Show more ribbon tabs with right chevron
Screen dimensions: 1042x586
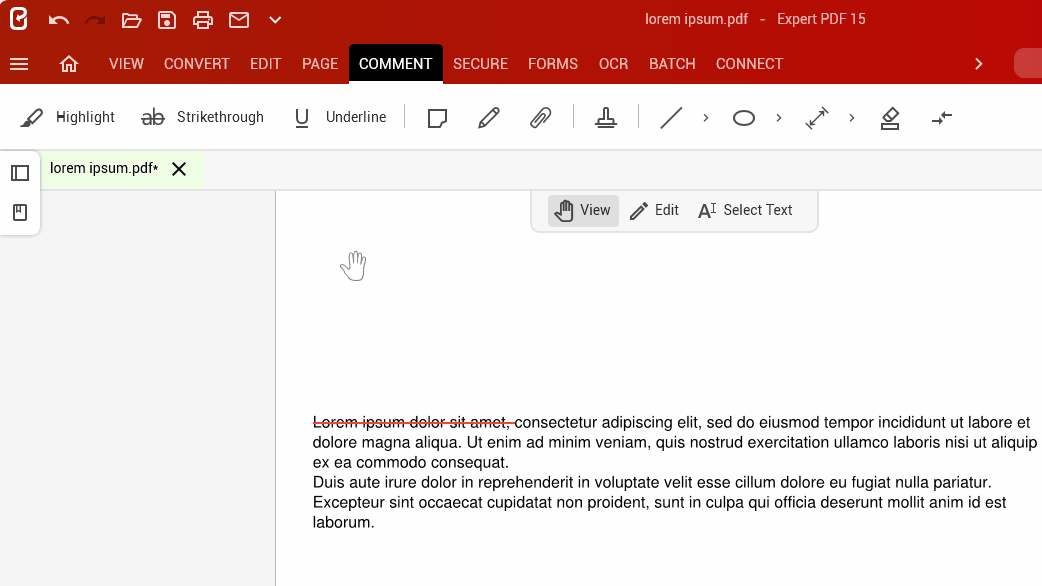[x=978, y=64]
